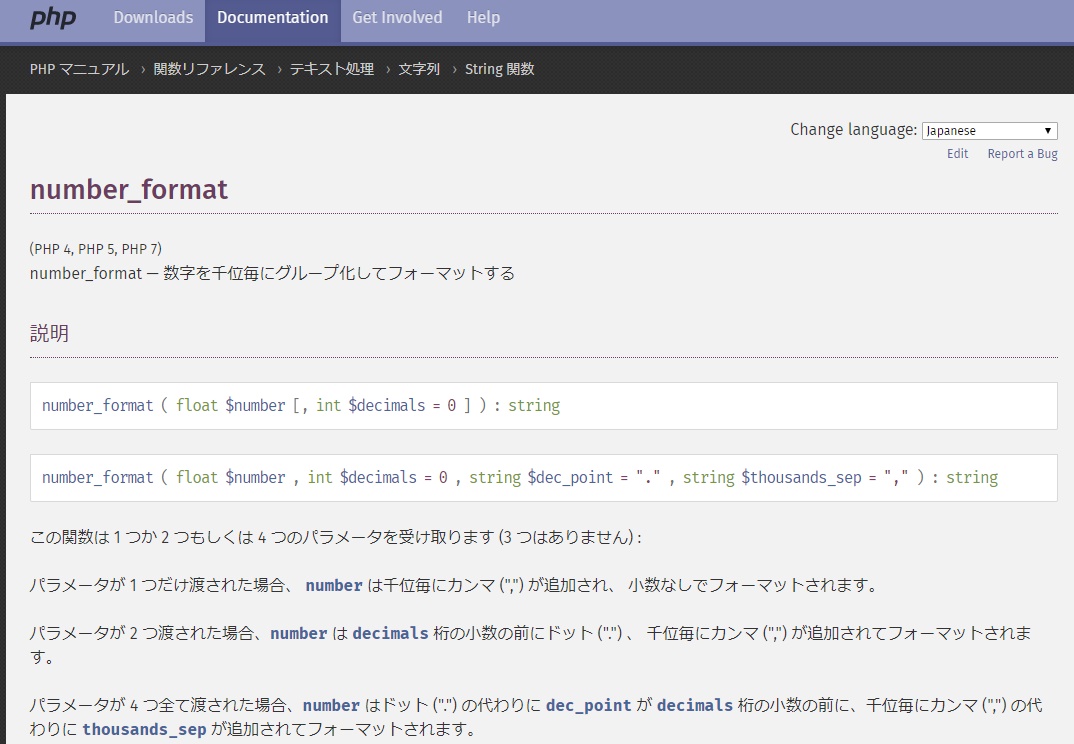
Task: Click the line starting この関数は 1 つか 2 つ
Action: (336, 537)
